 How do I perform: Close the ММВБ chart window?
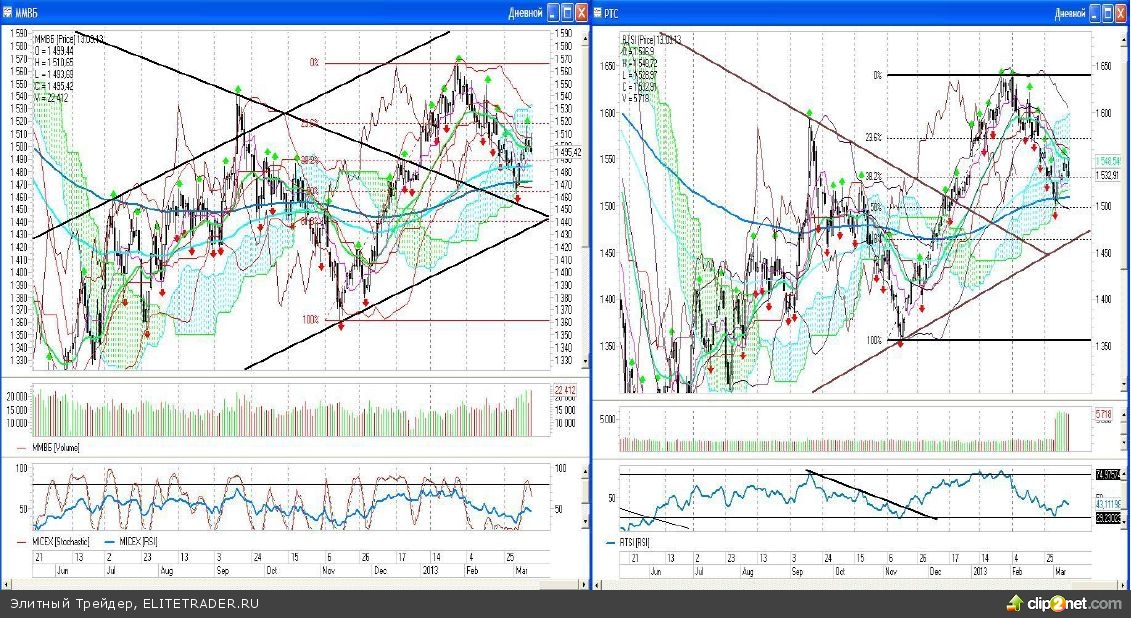pos(581,13)
